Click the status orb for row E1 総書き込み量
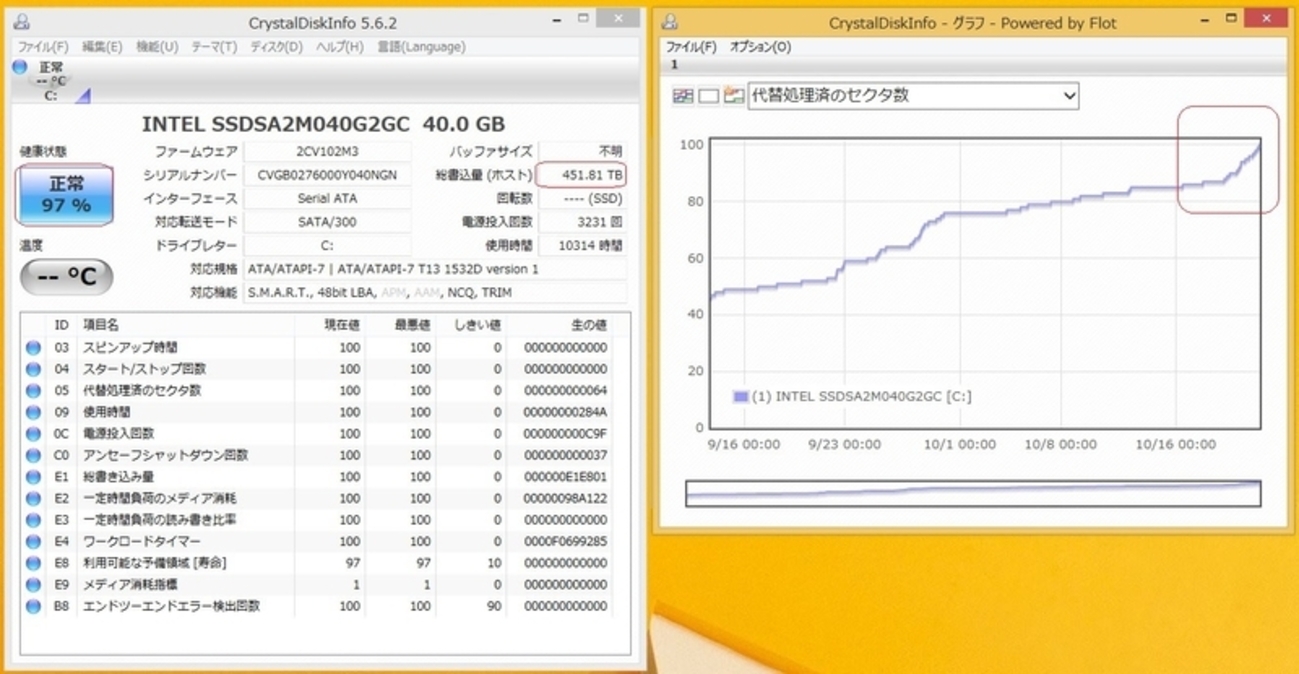Image resolution: width=1299 pixels, height=674 pixels. (x=33, y=477)
